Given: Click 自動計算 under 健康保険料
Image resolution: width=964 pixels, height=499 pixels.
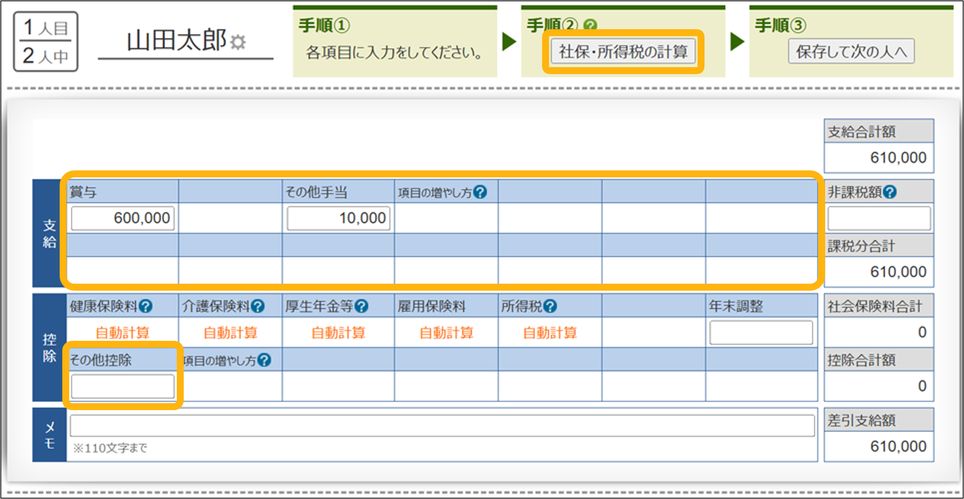Looking at the screenshot, I should (122, 333).
